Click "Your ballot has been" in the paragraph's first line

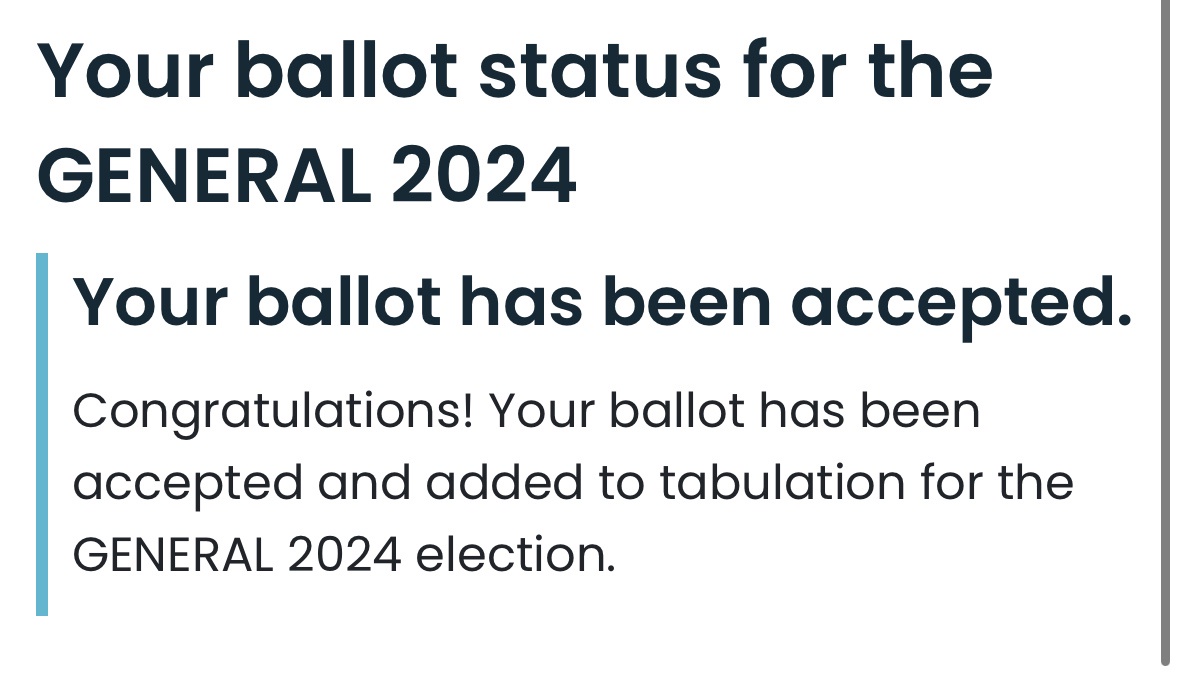735,411
